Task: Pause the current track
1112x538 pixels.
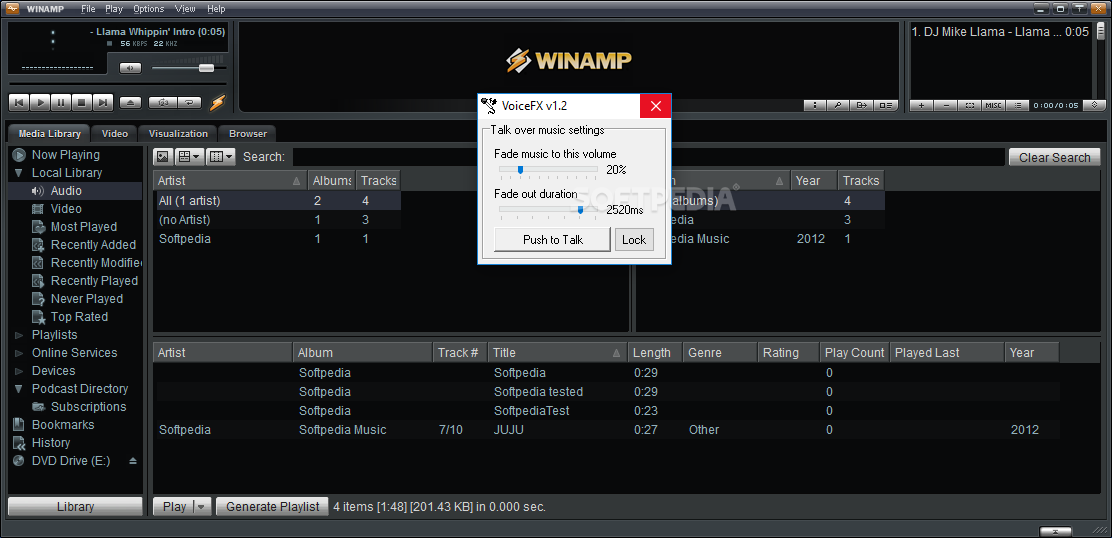Action: (60, 103)
